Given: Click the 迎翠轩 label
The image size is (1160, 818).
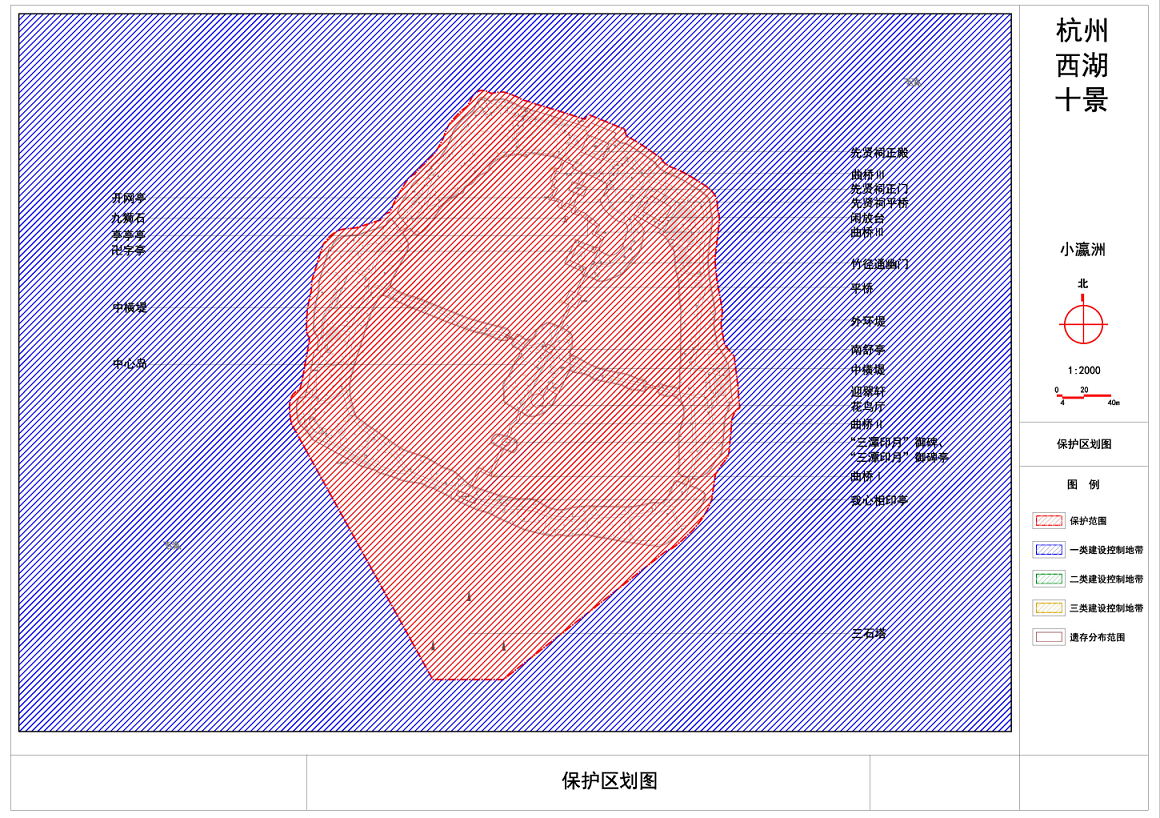Looking at the screenshot, I should tap(867, 392).
